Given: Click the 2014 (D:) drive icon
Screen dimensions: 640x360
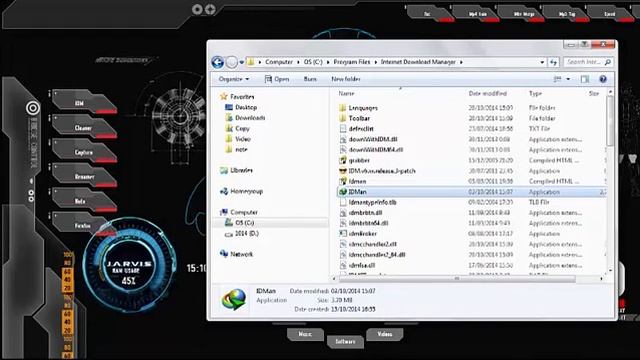Looking at the screenshot, I should [x=229, y=234].
